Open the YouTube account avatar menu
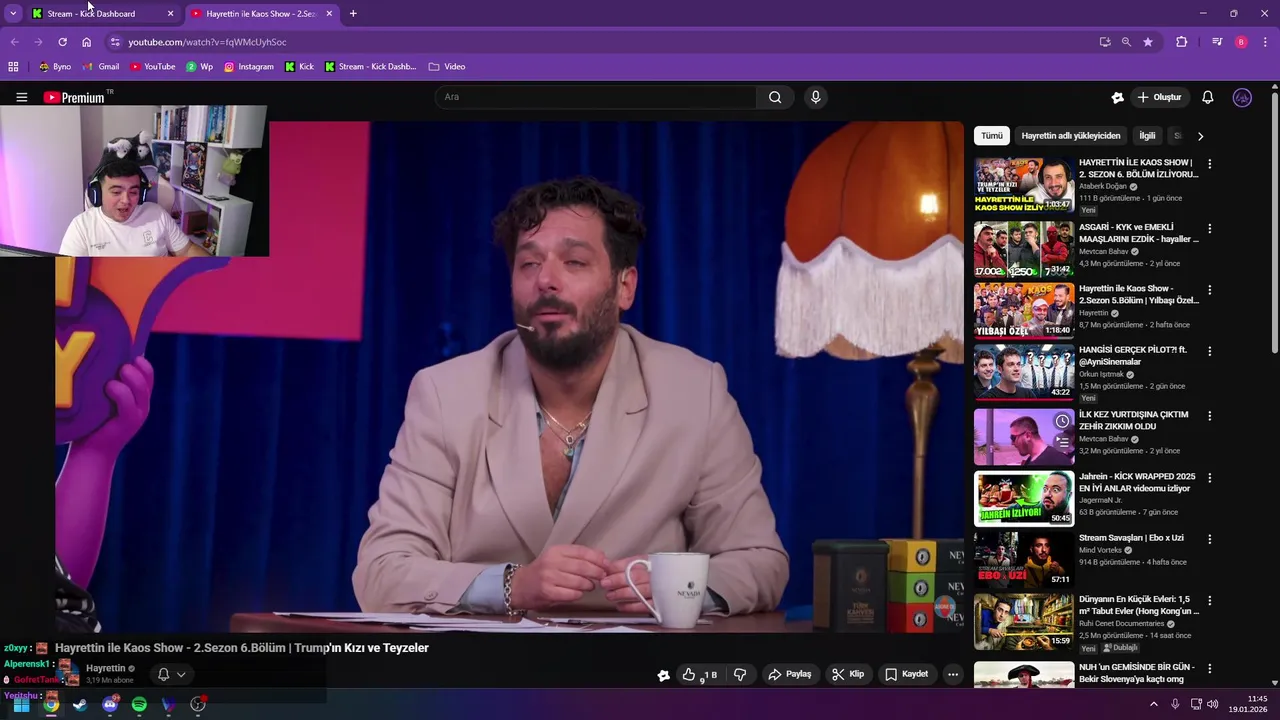Image resolution: width=1280 pixels, height=720 pixels. tap(1242, 97)
